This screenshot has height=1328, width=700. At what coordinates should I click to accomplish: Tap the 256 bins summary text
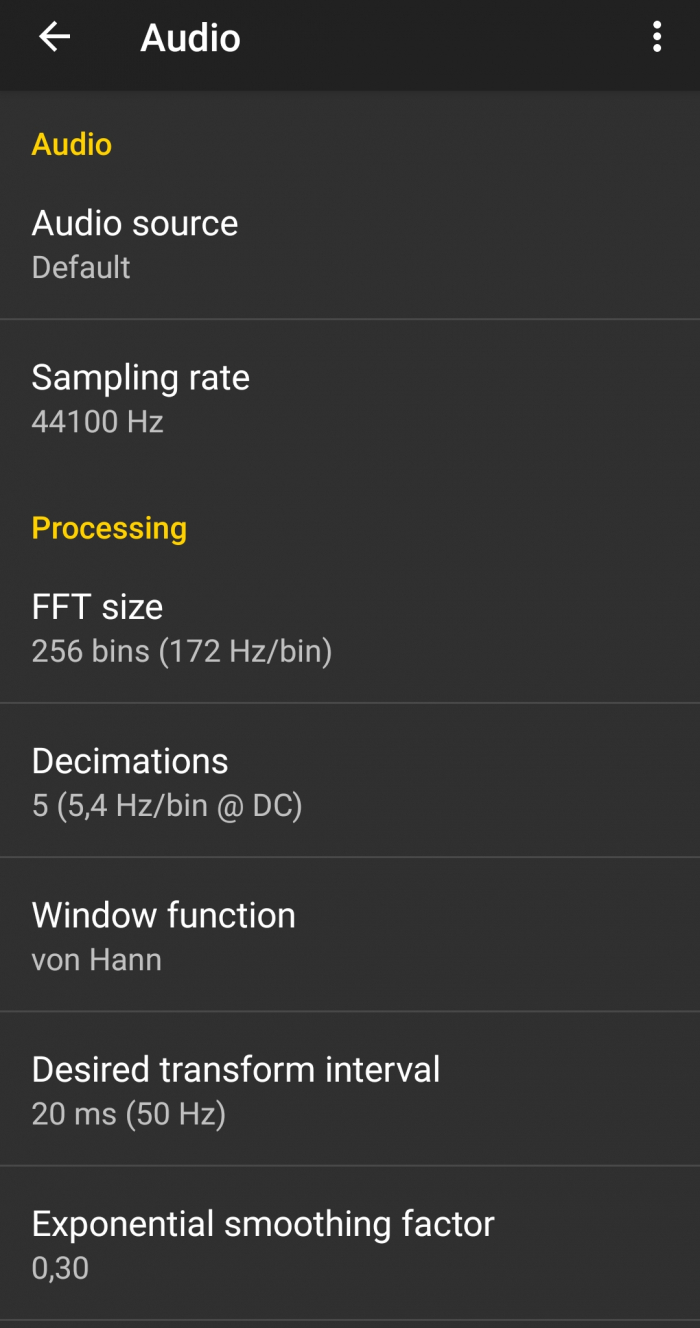181,652
